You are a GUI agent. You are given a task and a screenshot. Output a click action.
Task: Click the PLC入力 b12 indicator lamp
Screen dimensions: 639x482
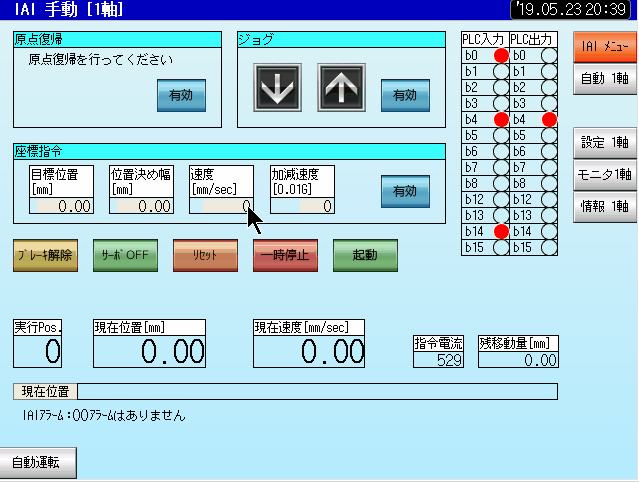[x=501, y=199]
